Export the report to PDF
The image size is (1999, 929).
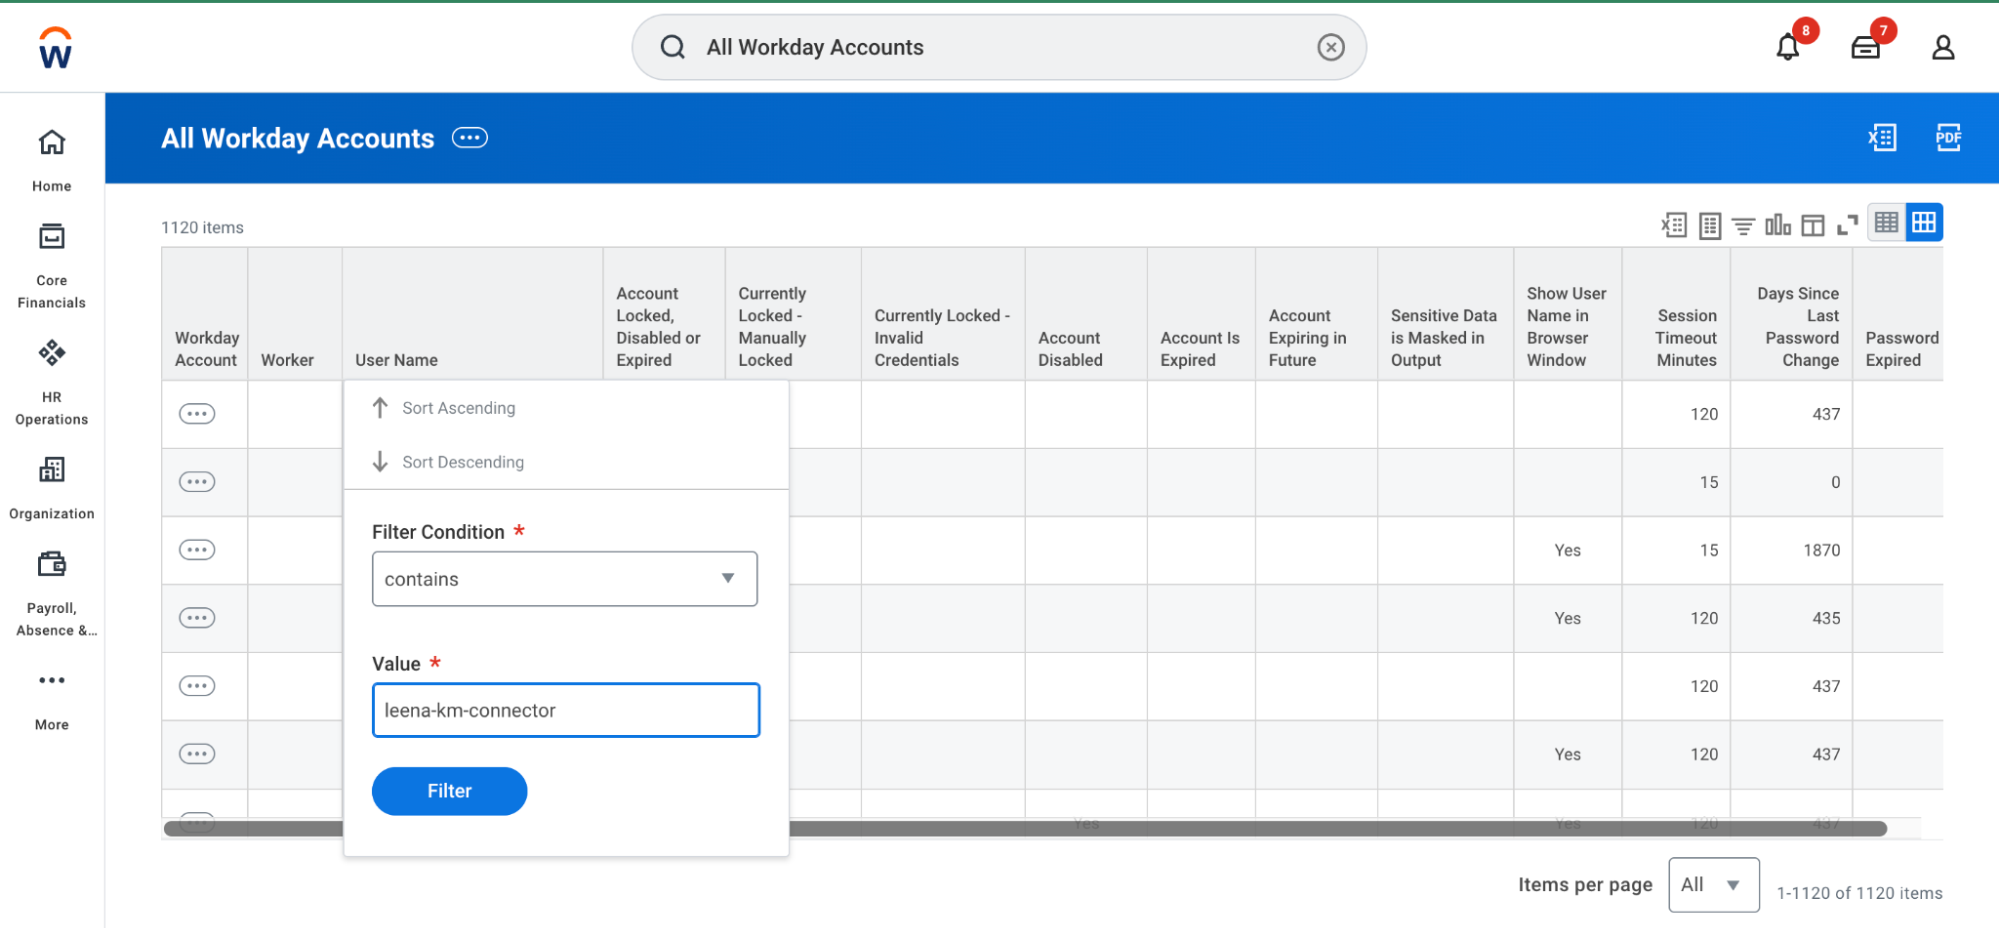tap(1948, 137)
